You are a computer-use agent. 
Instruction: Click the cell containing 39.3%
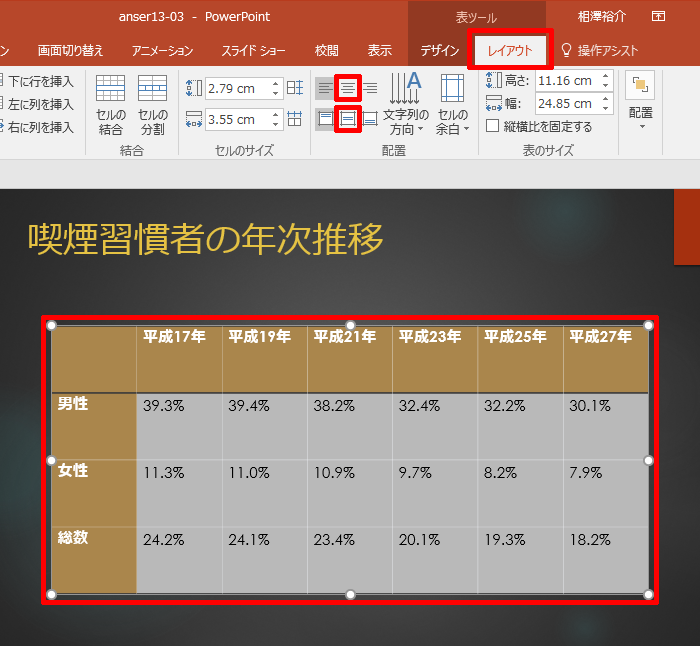179,426
